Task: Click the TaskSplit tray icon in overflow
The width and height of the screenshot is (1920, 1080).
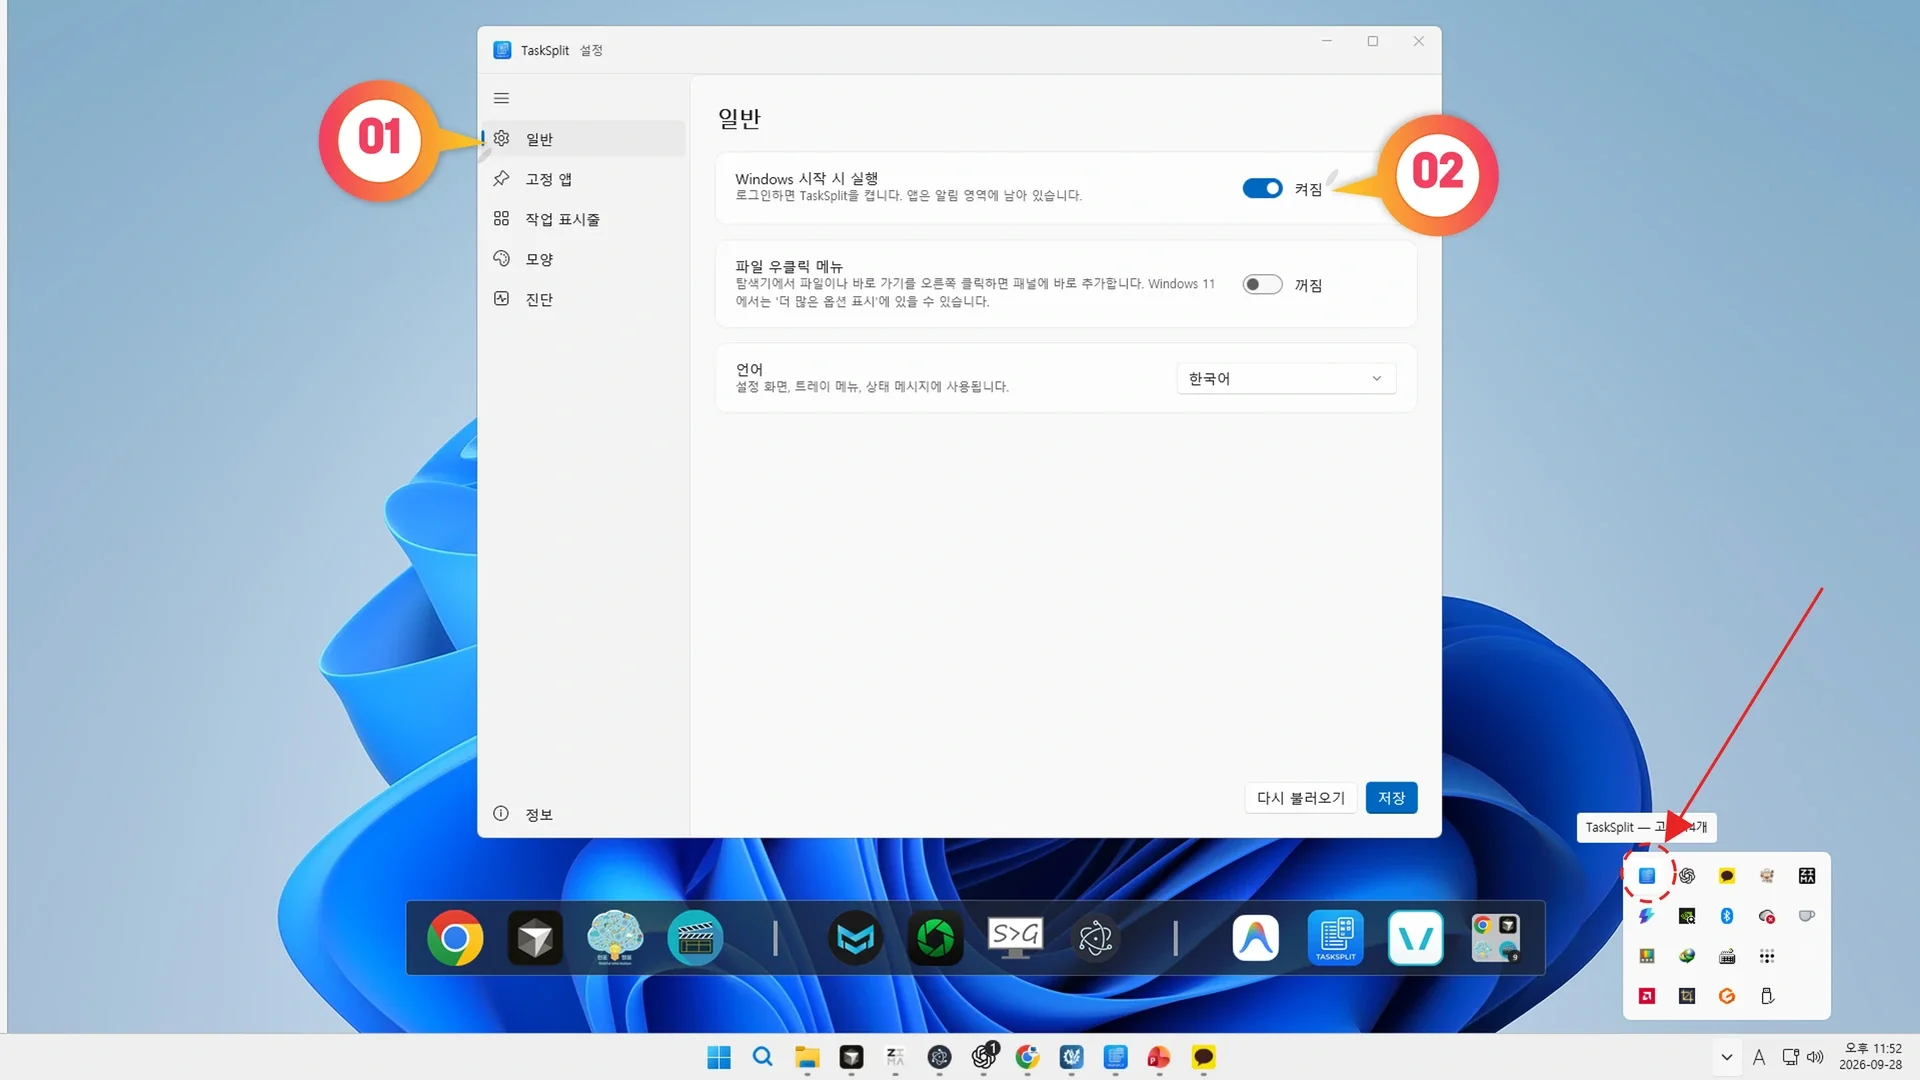Action: point(1647,876)
